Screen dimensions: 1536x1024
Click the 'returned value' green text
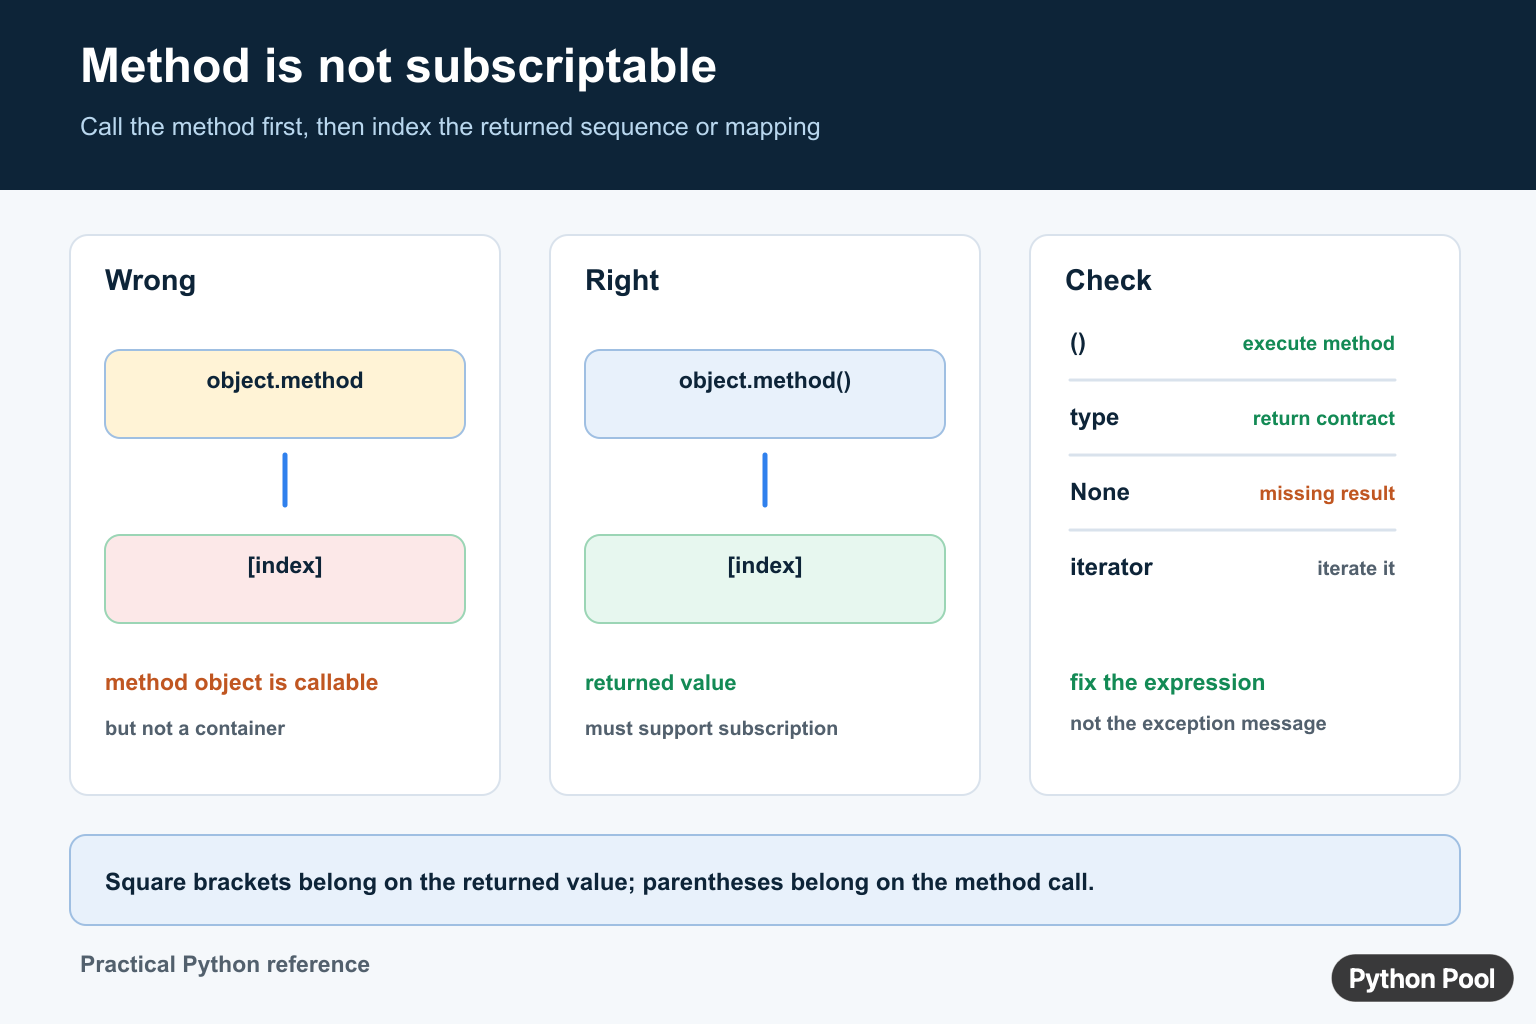(x=660, y=682)
